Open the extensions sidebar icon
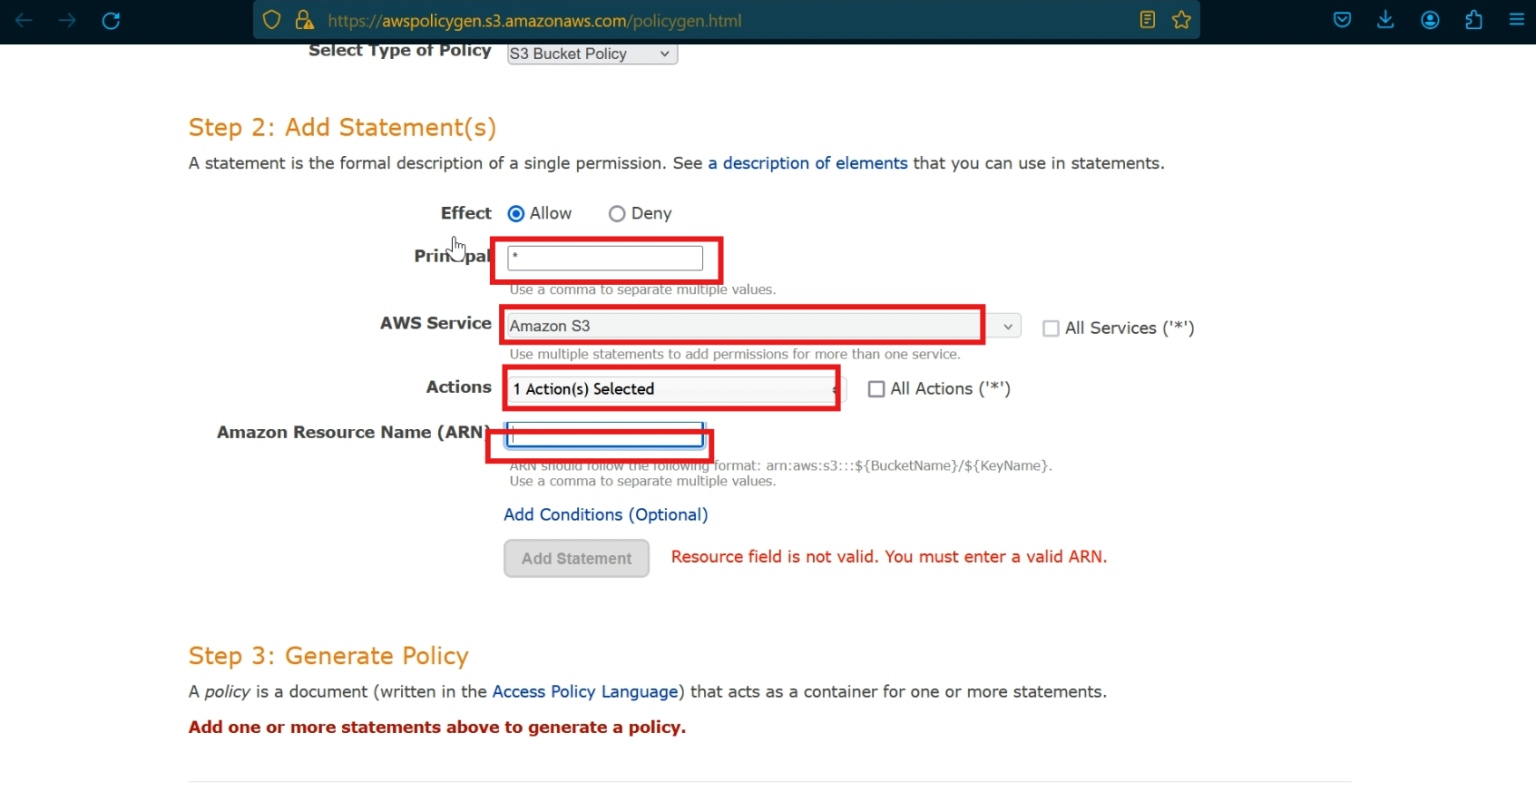 coord(1474,19)
